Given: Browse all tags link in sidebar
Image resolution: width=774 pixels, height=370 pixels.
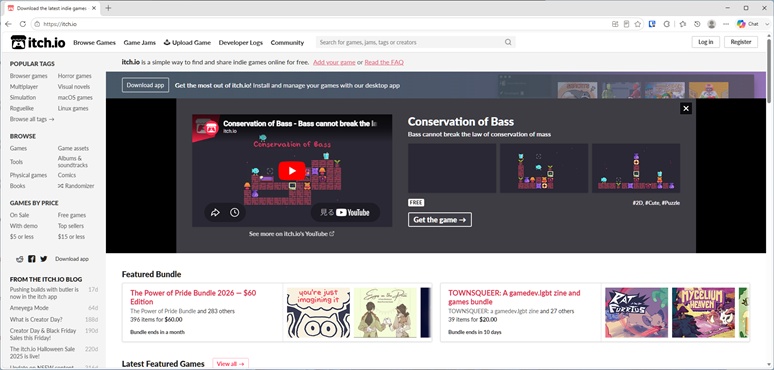Looking at the screenshot, I should point(32,119).
